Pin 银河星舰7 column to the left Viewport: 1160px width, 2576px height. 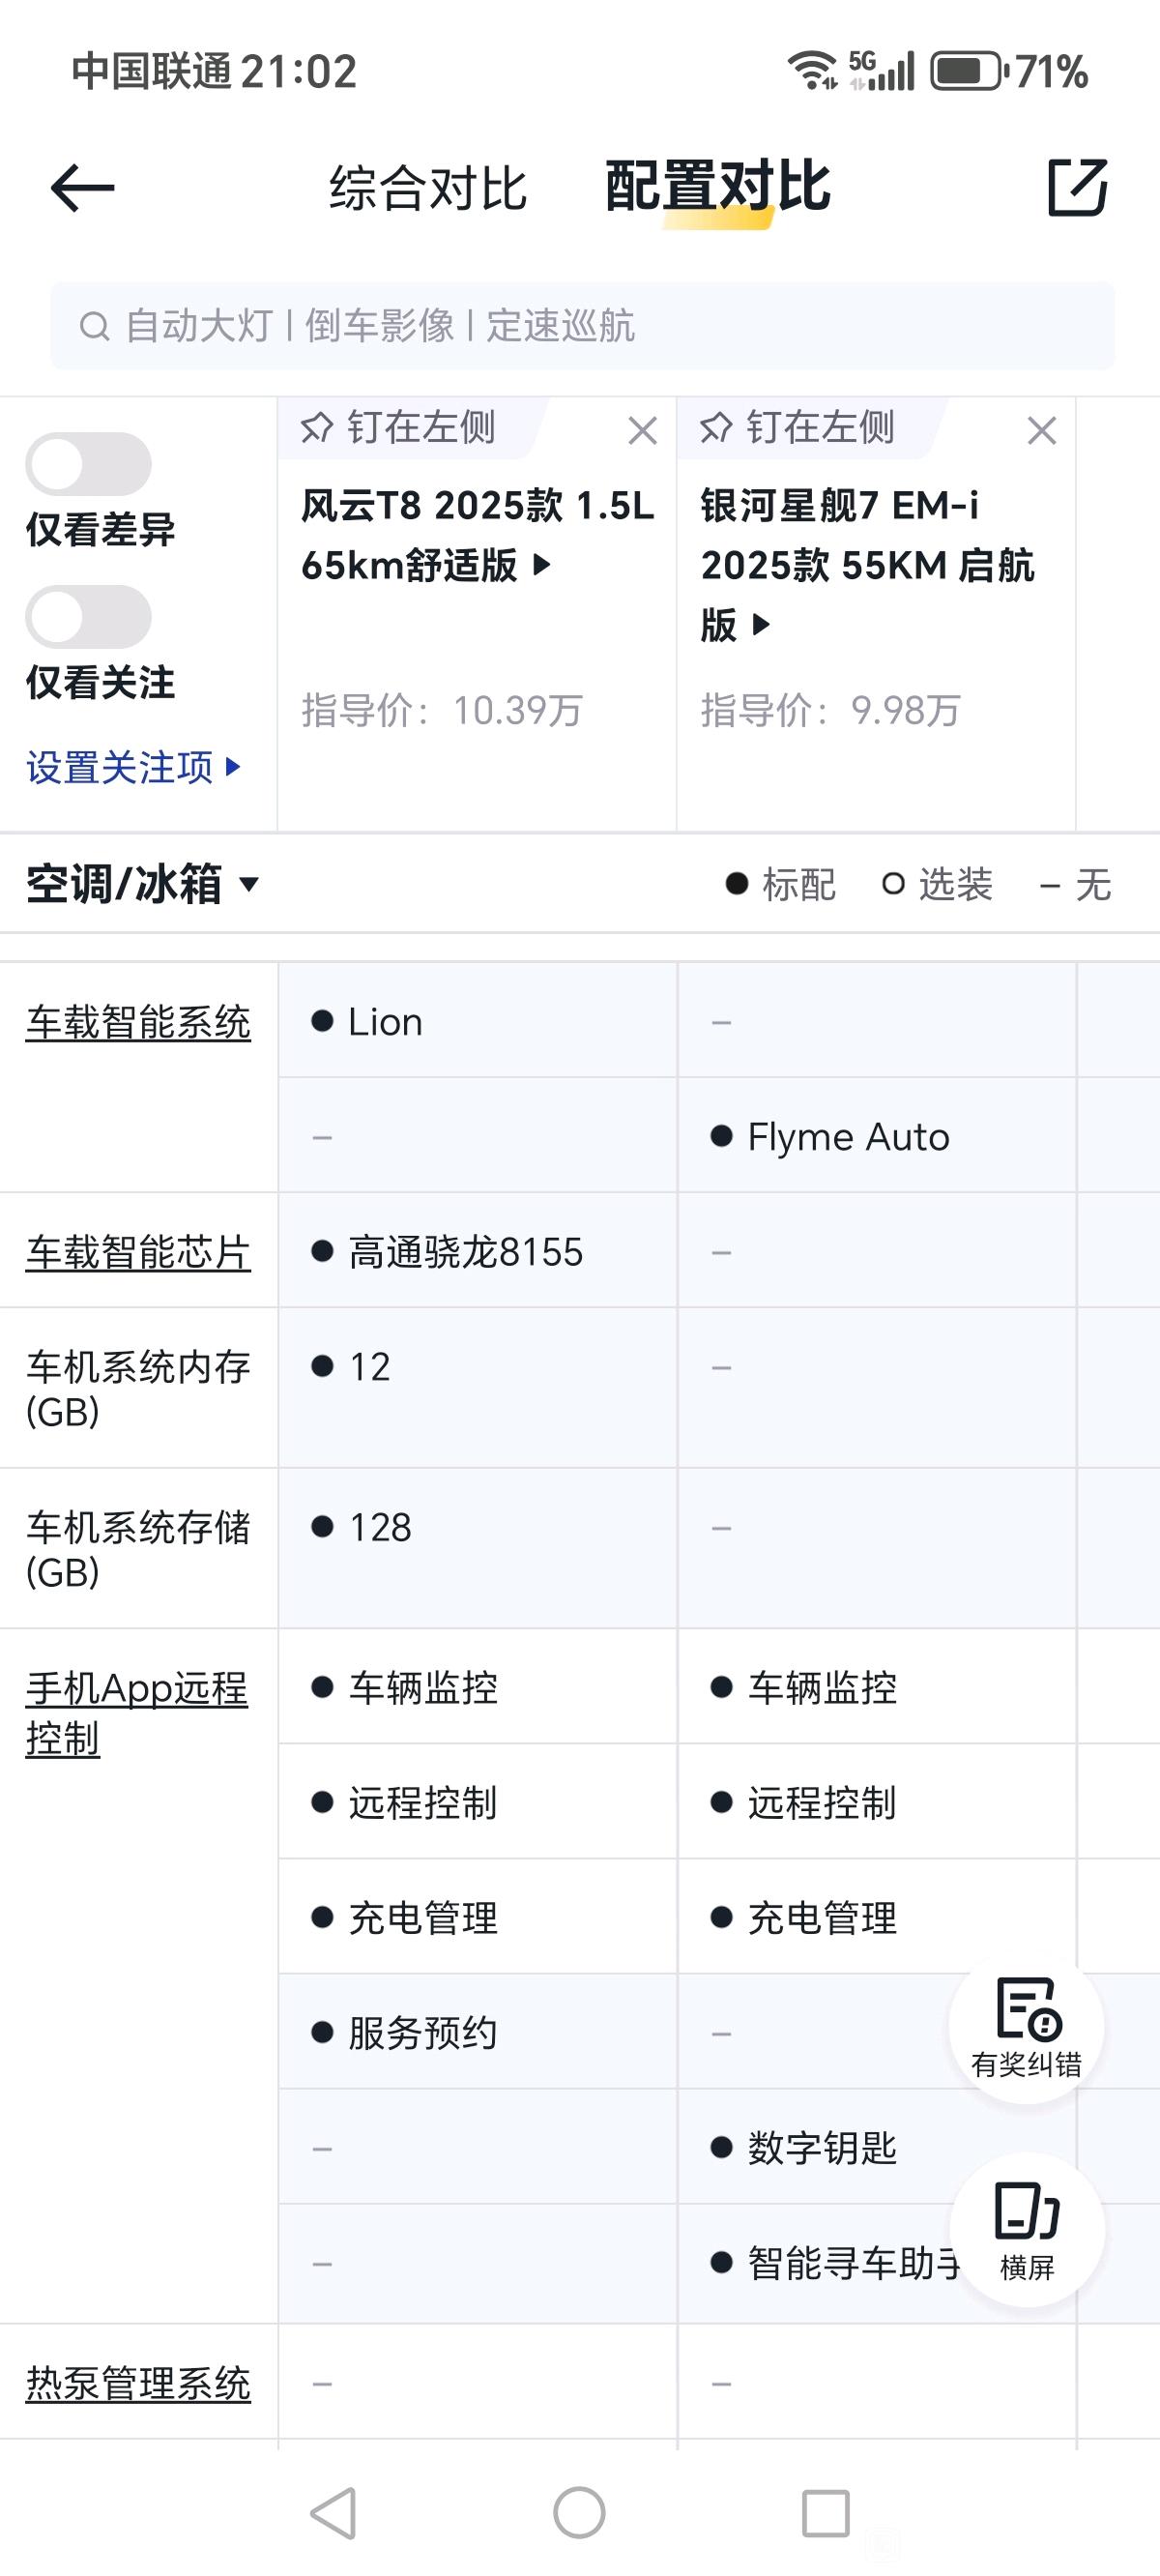point(797,428)
